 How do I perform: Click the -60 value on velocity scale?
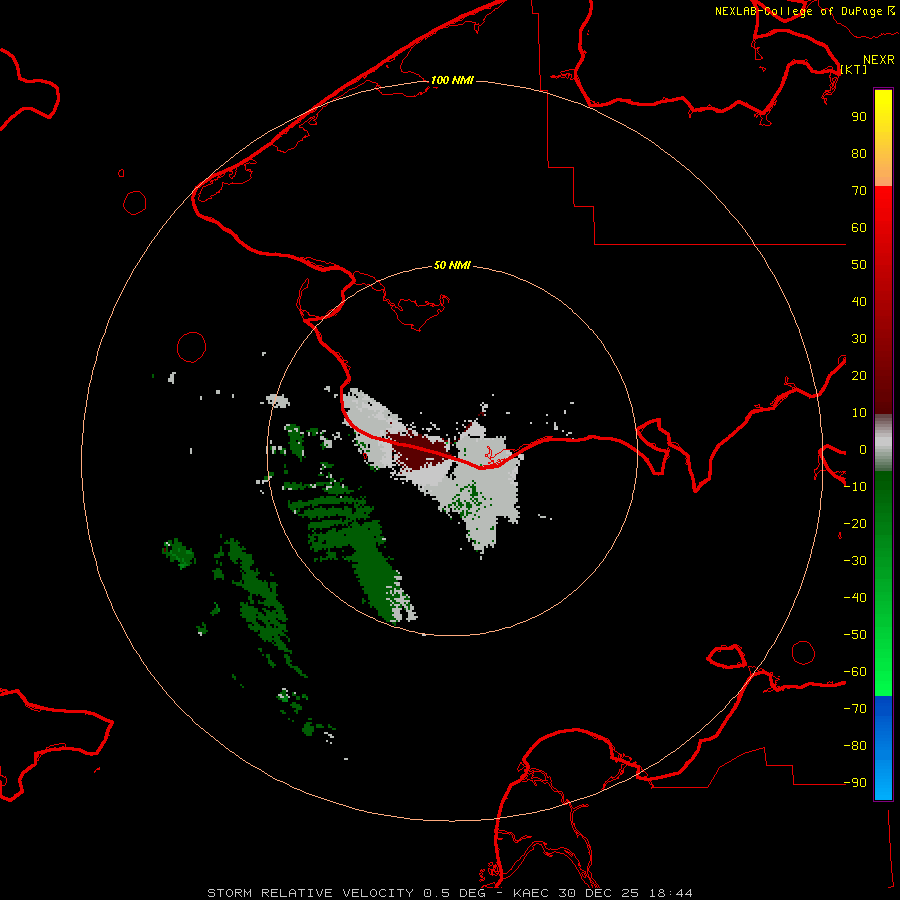(x=855, y=672)
